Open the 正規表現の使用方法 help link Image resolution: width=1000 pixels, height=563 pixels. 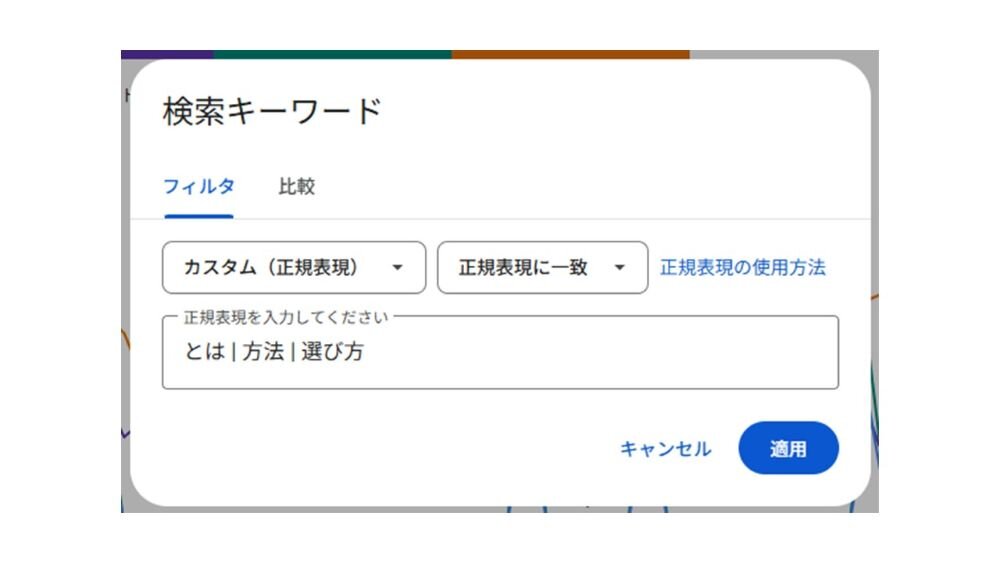tap(742, 268)
